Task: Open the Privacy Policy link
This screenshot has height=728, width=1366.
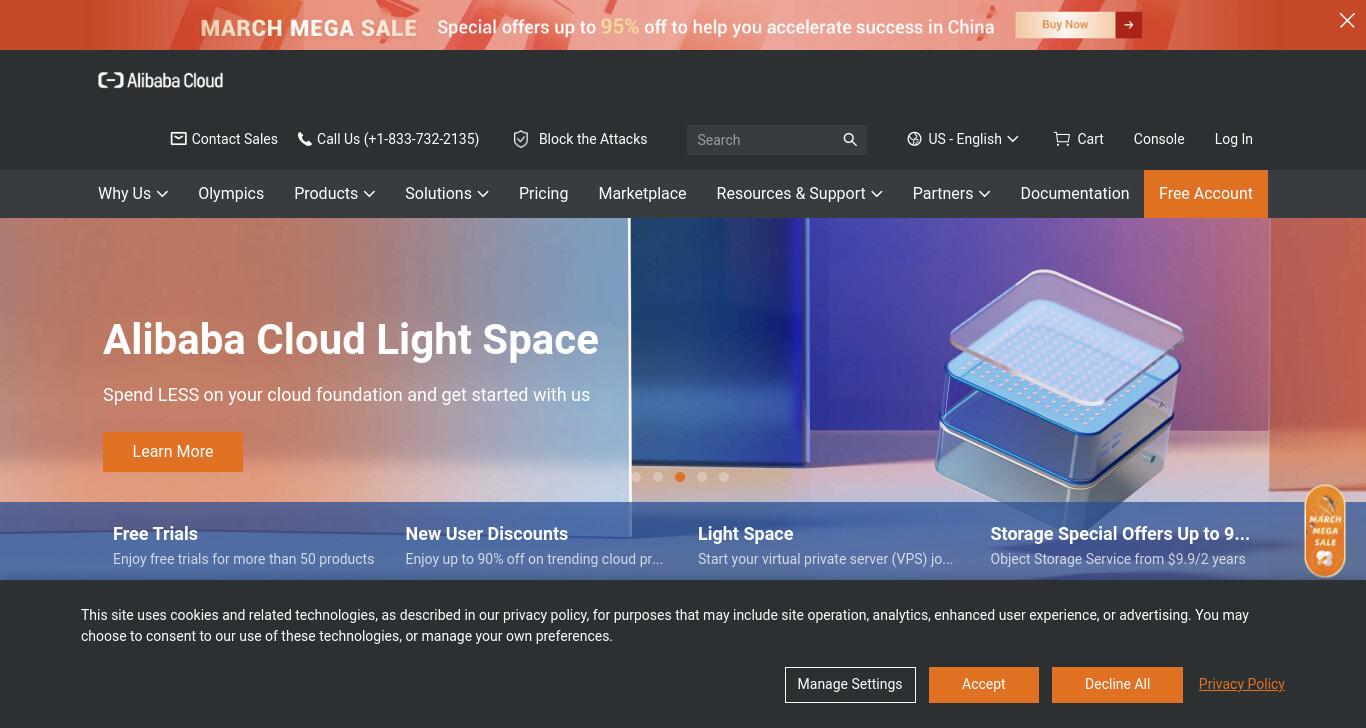Action: coord(1242,684)
